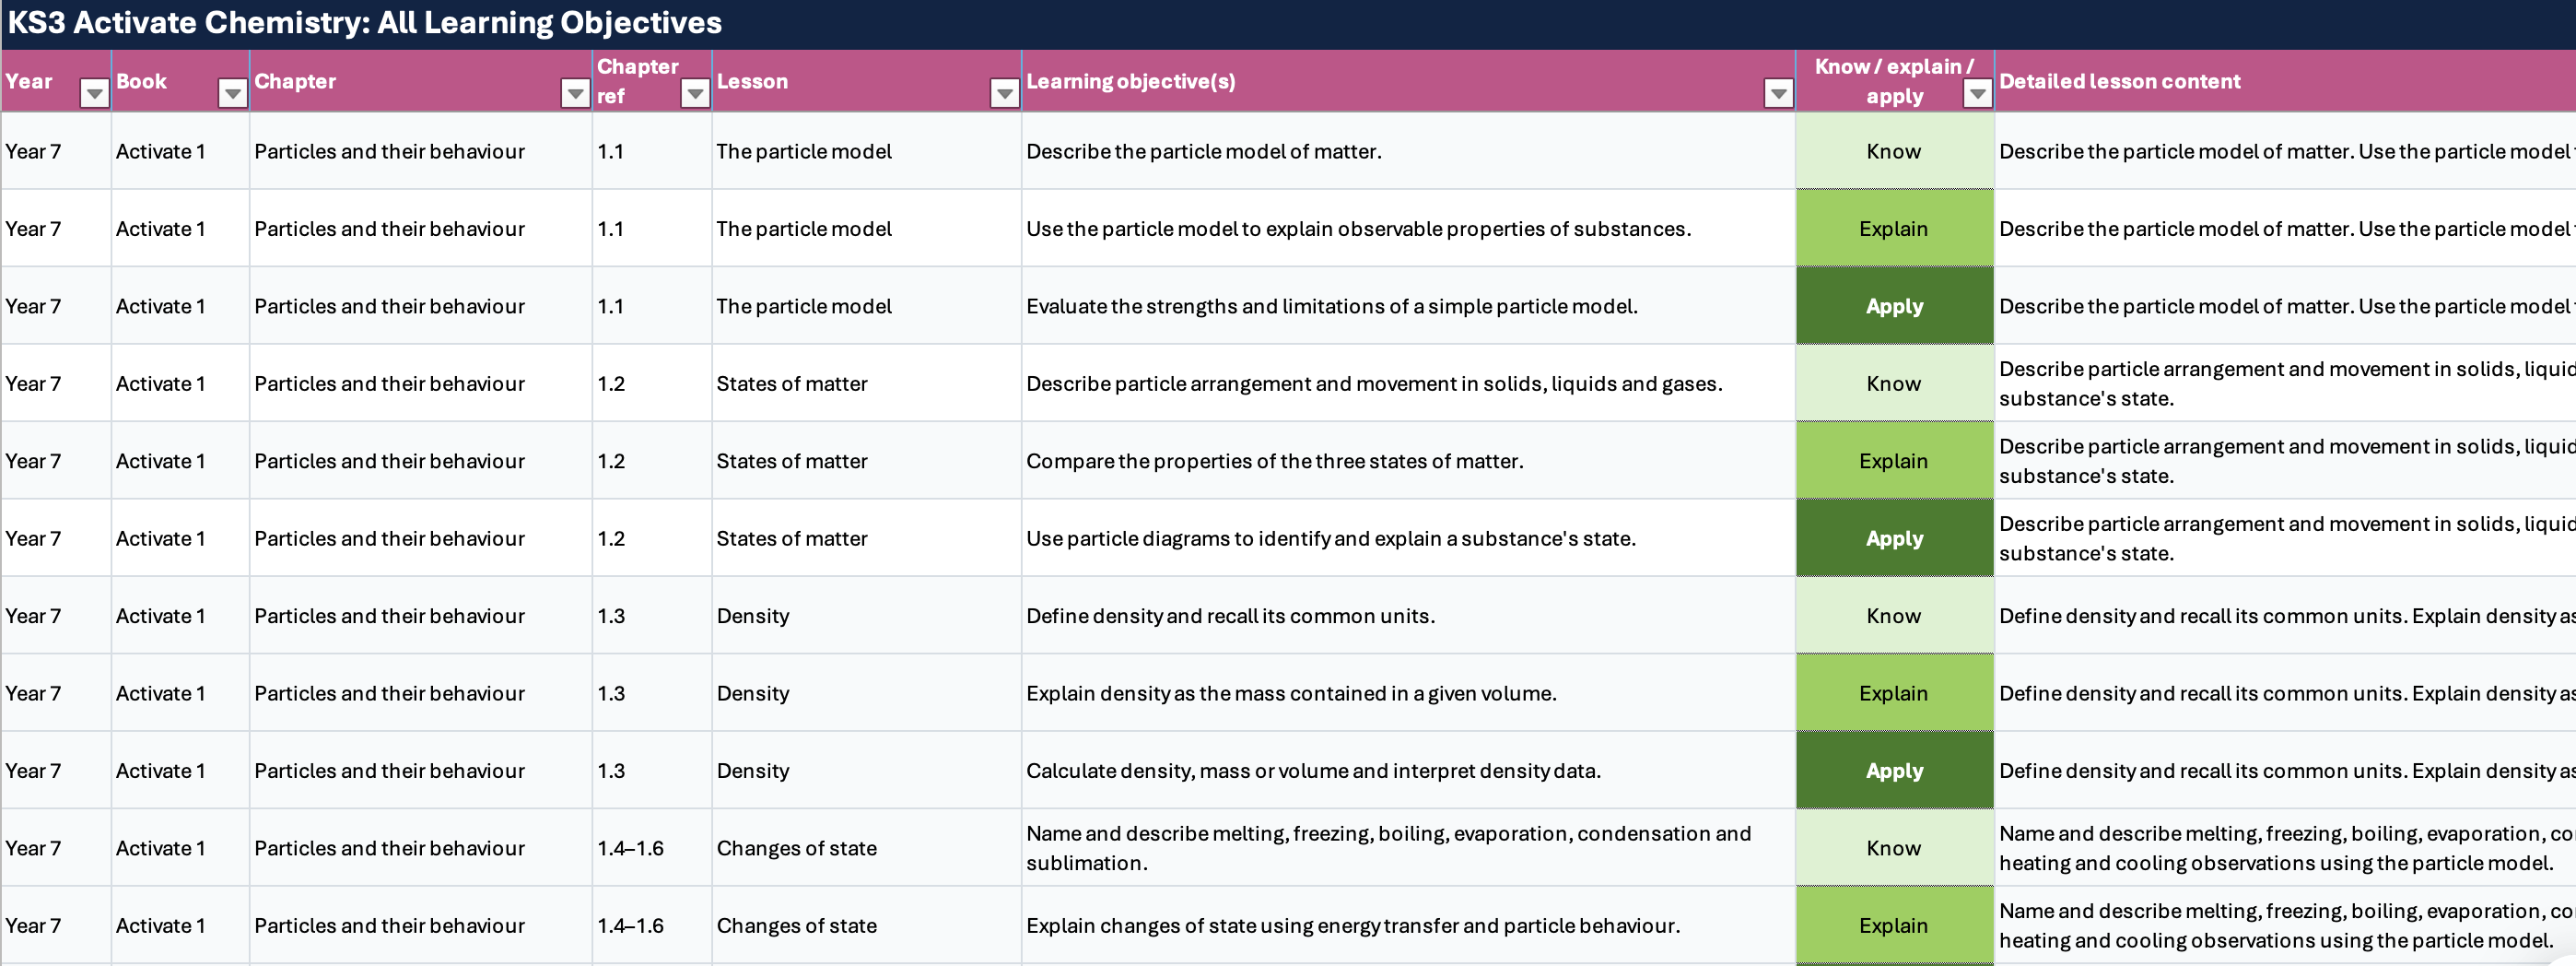Select the 'KS3 Activate Chemistry: All Learning Objectives' title

click(x=365, y=22)
